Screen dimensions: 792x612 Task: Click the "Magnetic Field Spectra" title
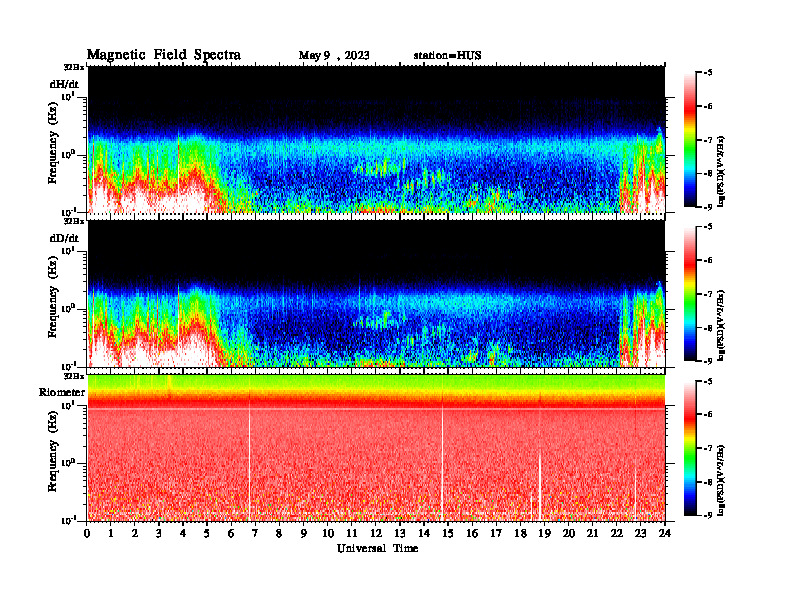pyautogui.click(x=164, y=55)
